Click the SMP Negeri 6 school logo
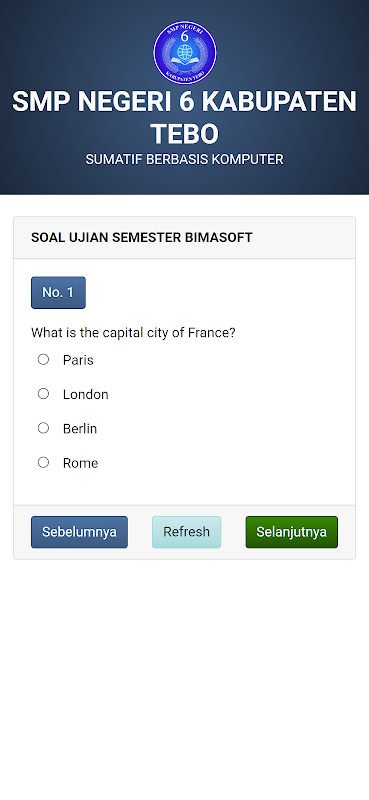Viewport: 369px width, 800px height. click(185, 53)
